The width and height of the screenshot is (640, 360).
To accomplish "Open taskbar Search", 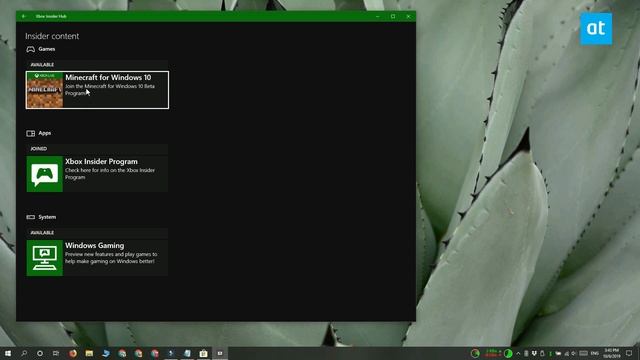I will coord(24,353).
